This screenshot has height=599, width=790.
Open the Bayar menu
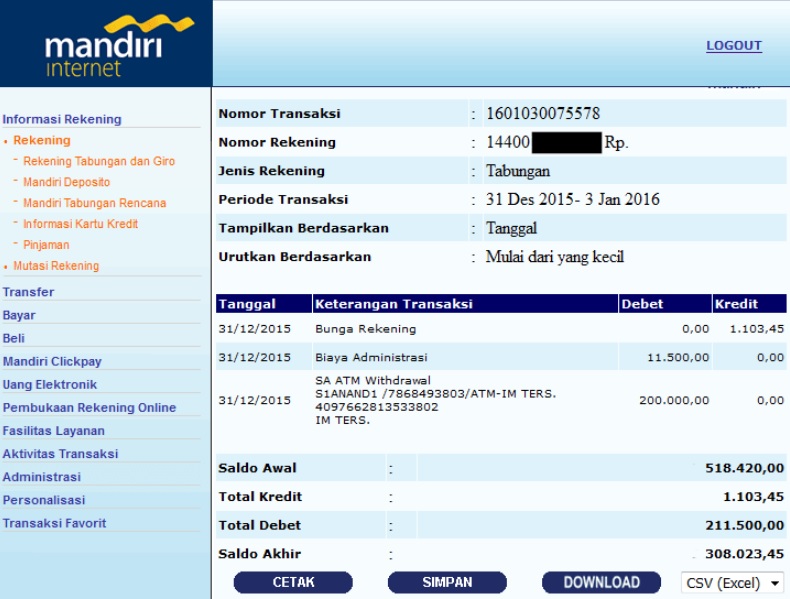(x=19, y=315)
